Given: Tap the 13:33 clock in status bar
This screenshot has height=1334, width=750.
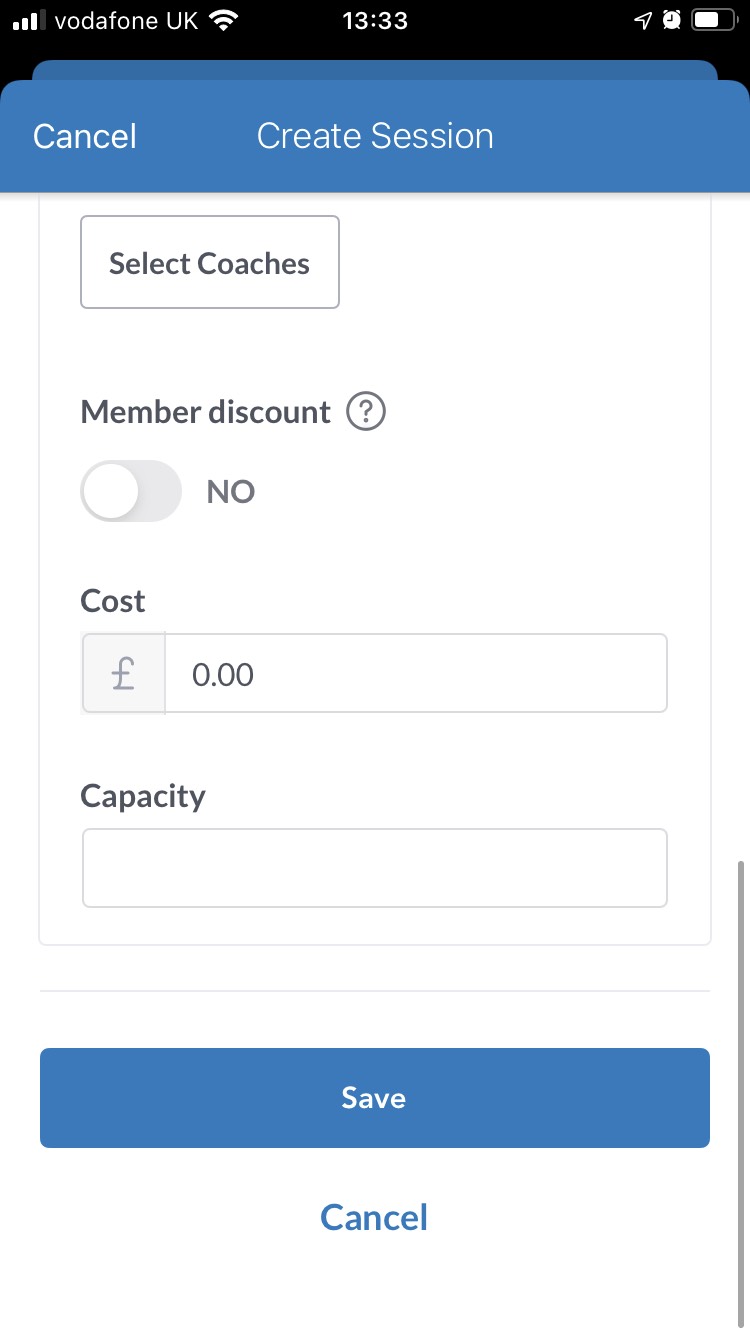Looking at the screenshot, I should pyautogui.click(x=374, y=20).
